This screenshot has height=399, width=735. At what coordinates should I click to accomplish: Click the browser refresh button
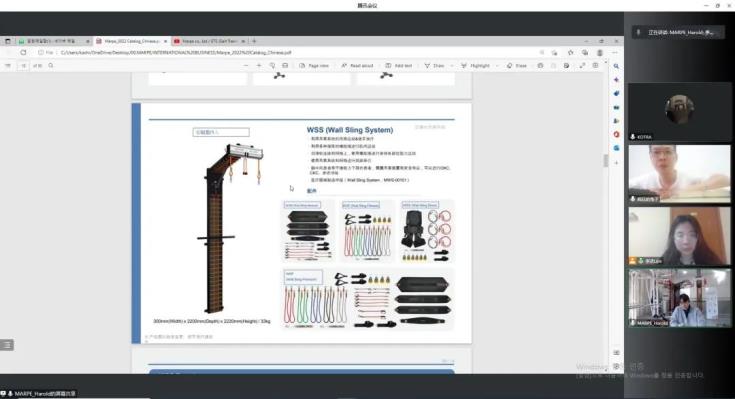tap(23, 53)
